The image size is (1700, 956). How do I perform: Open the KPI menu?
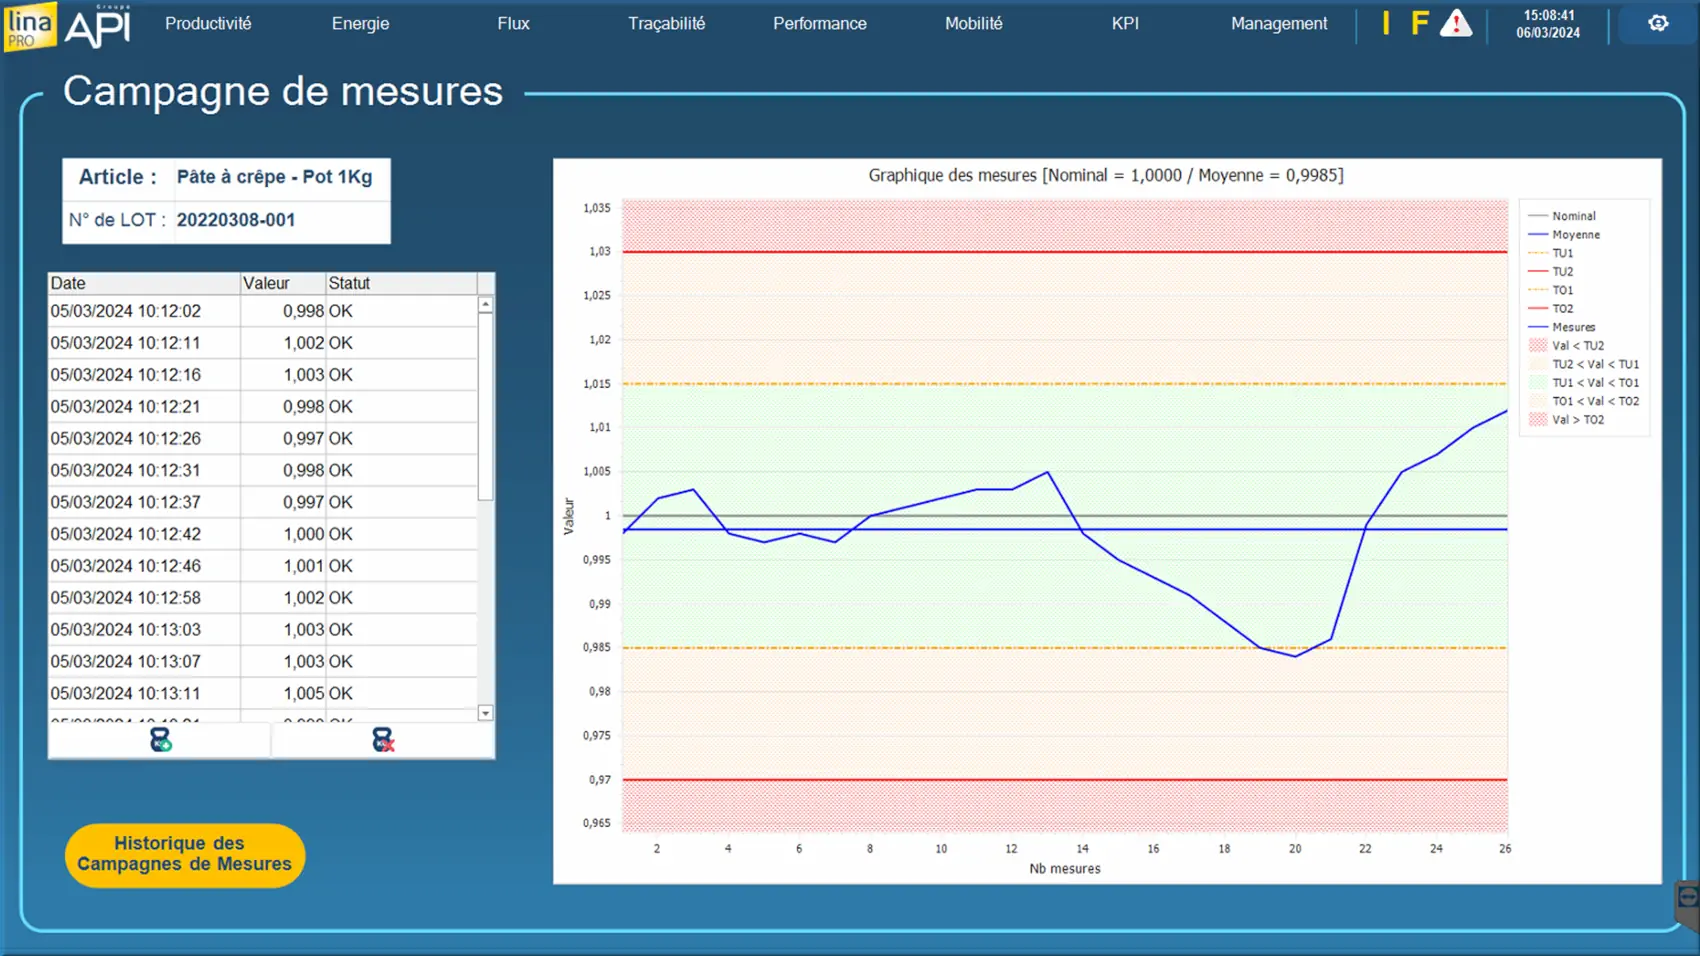pyautogui.click(x=1125, y=24)
